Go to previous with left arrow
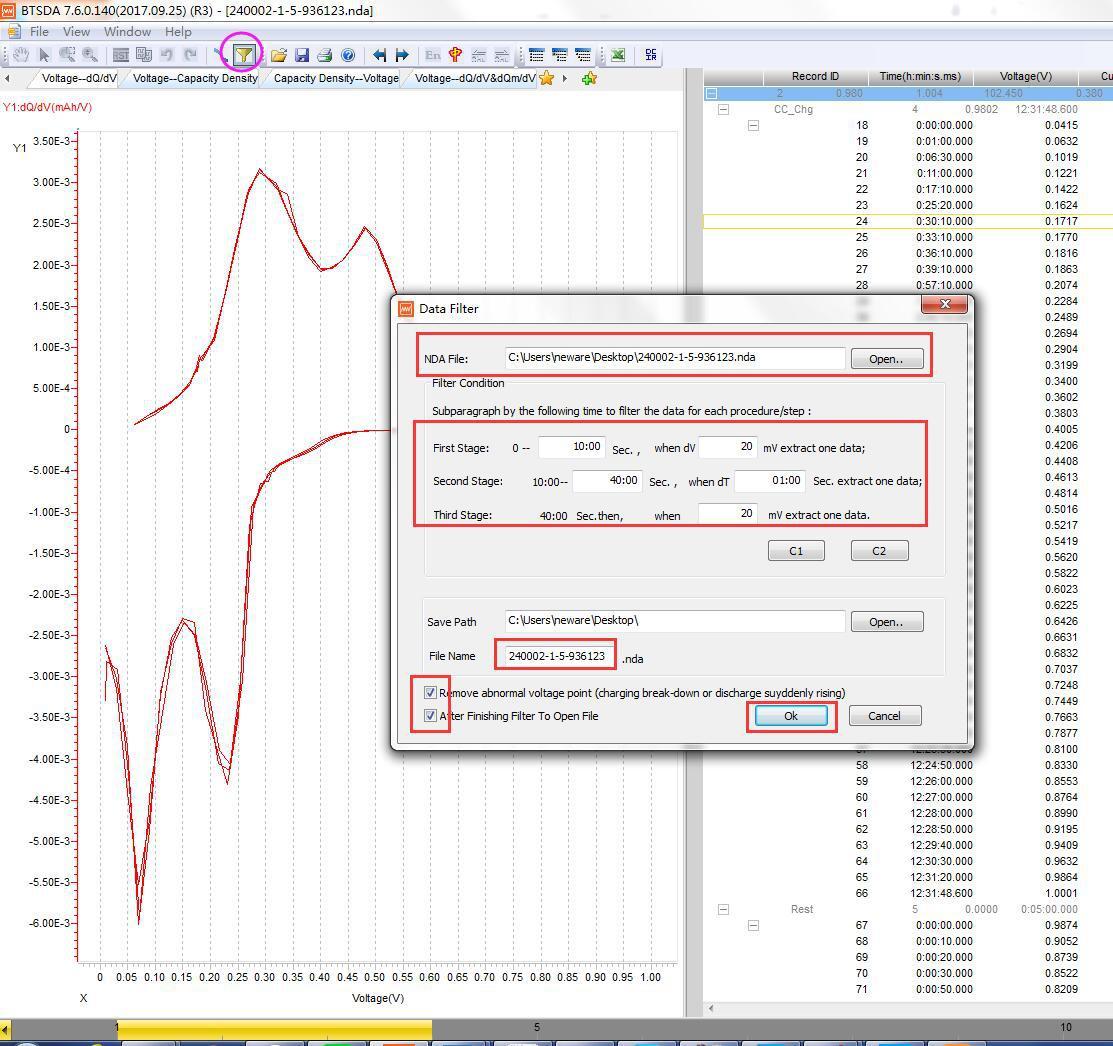This screenshot has width=1113, height=1046. (380, 55)
